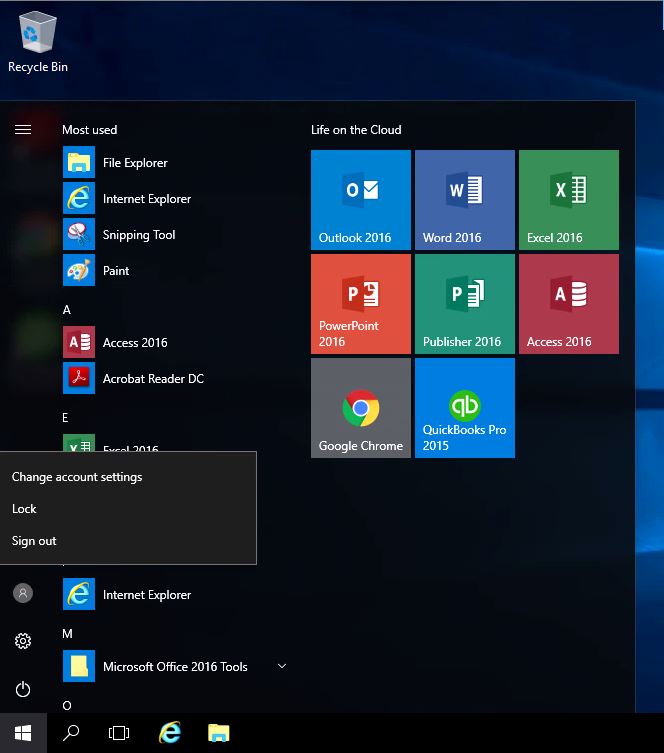664x753 pixels.
Task: Open the Recycle Bin desktop icon
Action: click(37, 42)
